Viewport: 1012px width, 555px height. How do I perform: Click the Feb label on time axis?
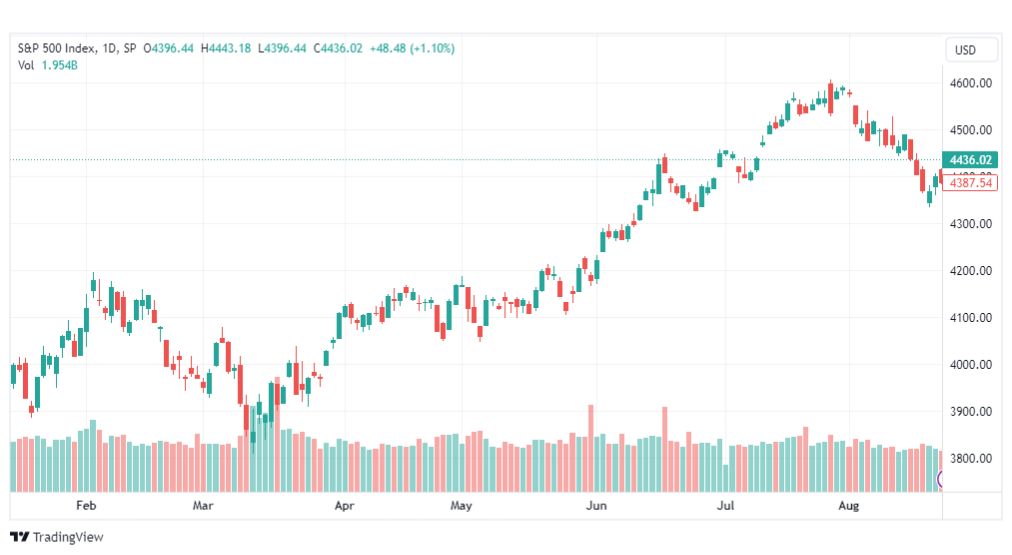(86, 505)
